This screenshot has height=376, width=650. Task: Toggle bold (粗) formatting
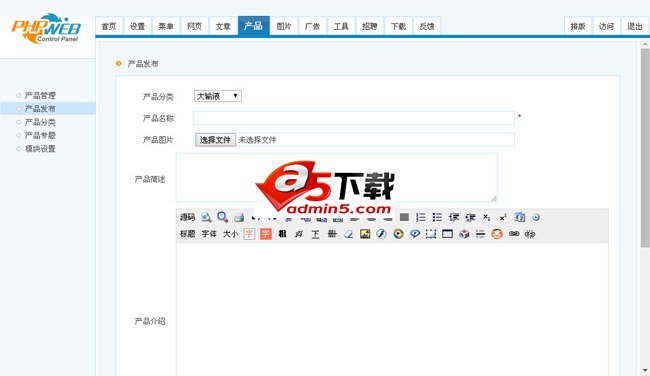click(282, 234)
